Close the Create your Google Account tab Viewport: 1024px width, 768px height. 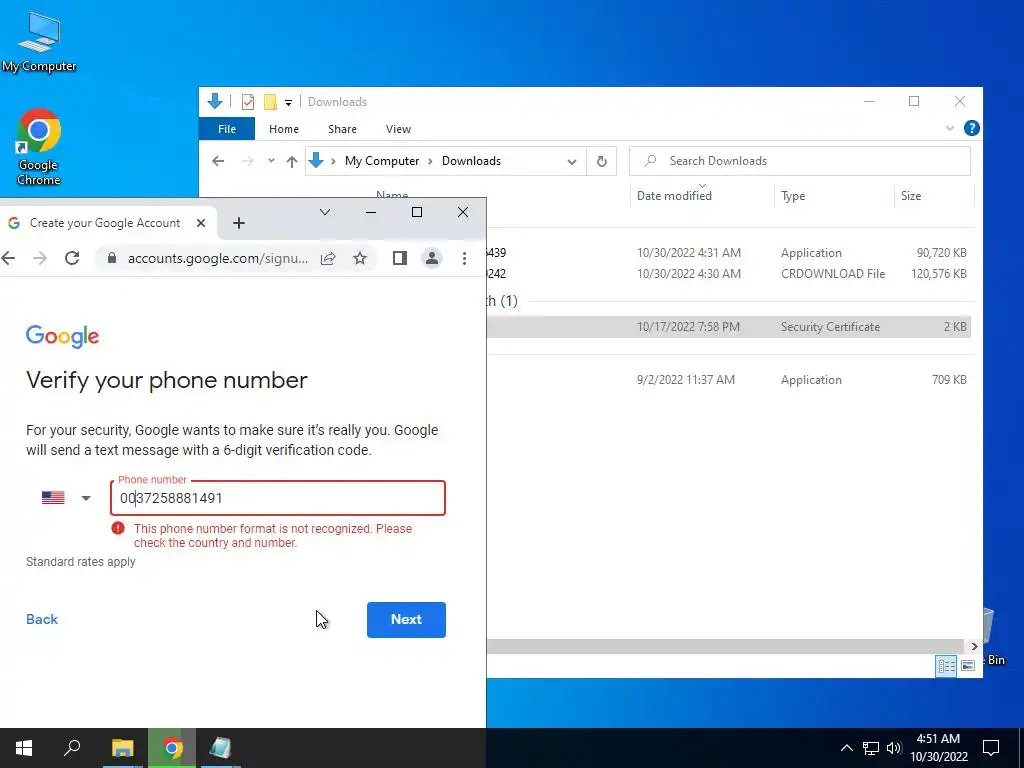click(201, 223)
